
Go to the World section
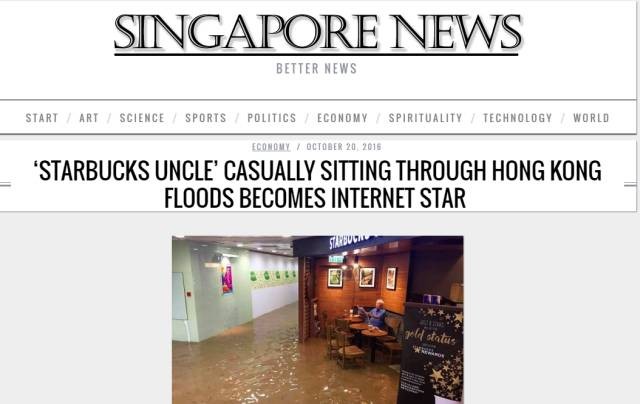591,118
